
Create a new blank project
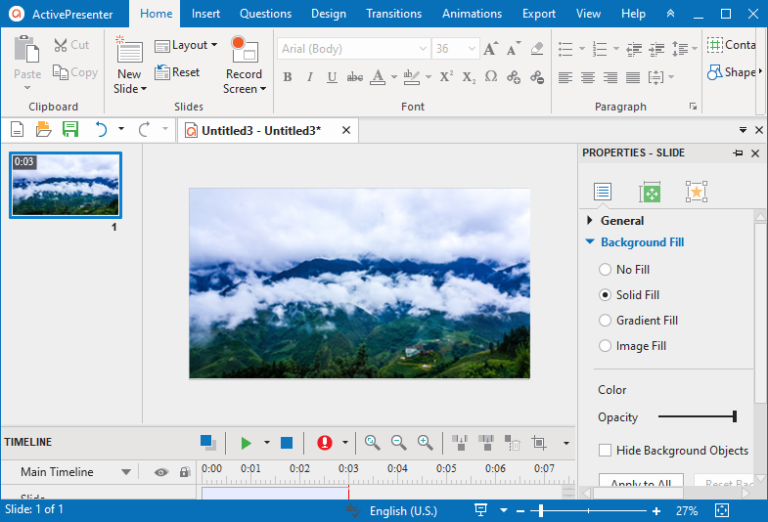click(17, 129)
